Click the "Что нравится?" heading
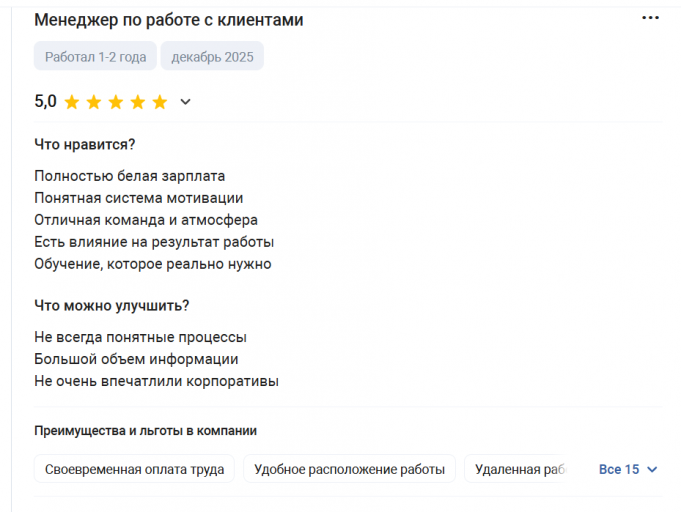 [x=85, y=144]
